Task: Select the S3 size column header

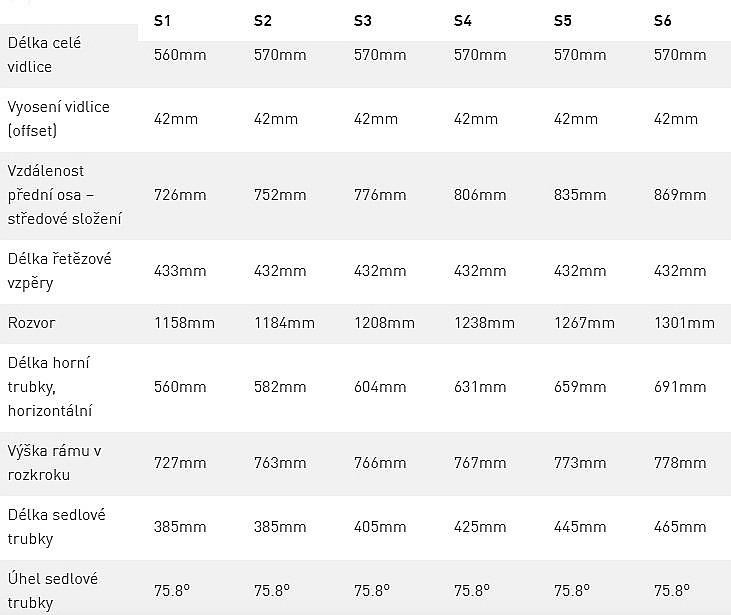Action: click(x=363, y=20)
